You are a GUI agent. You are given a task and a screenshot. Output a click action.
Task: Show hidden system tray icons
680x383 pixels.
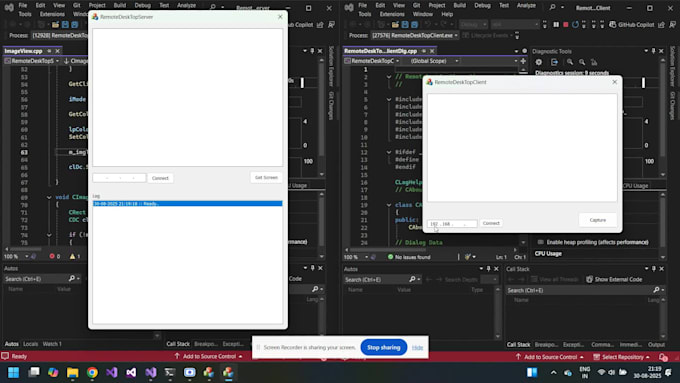coord(553,373)
